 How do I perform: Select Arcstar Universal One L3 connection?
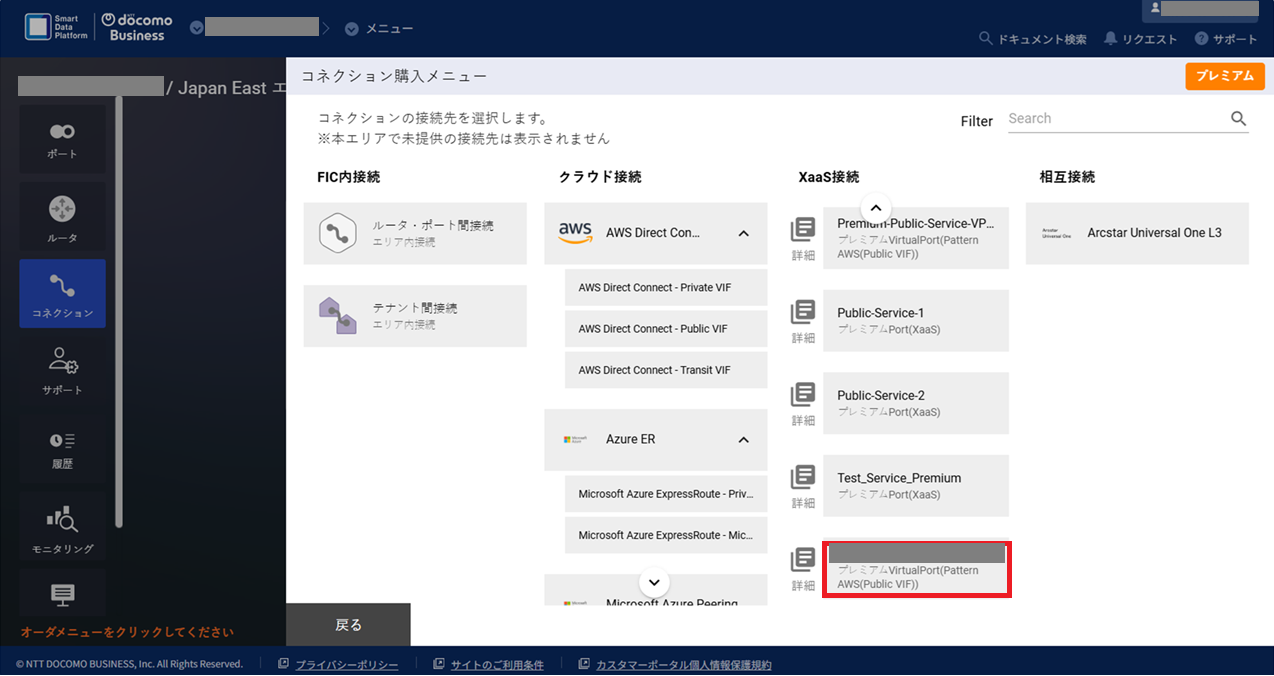point(1137,233)
